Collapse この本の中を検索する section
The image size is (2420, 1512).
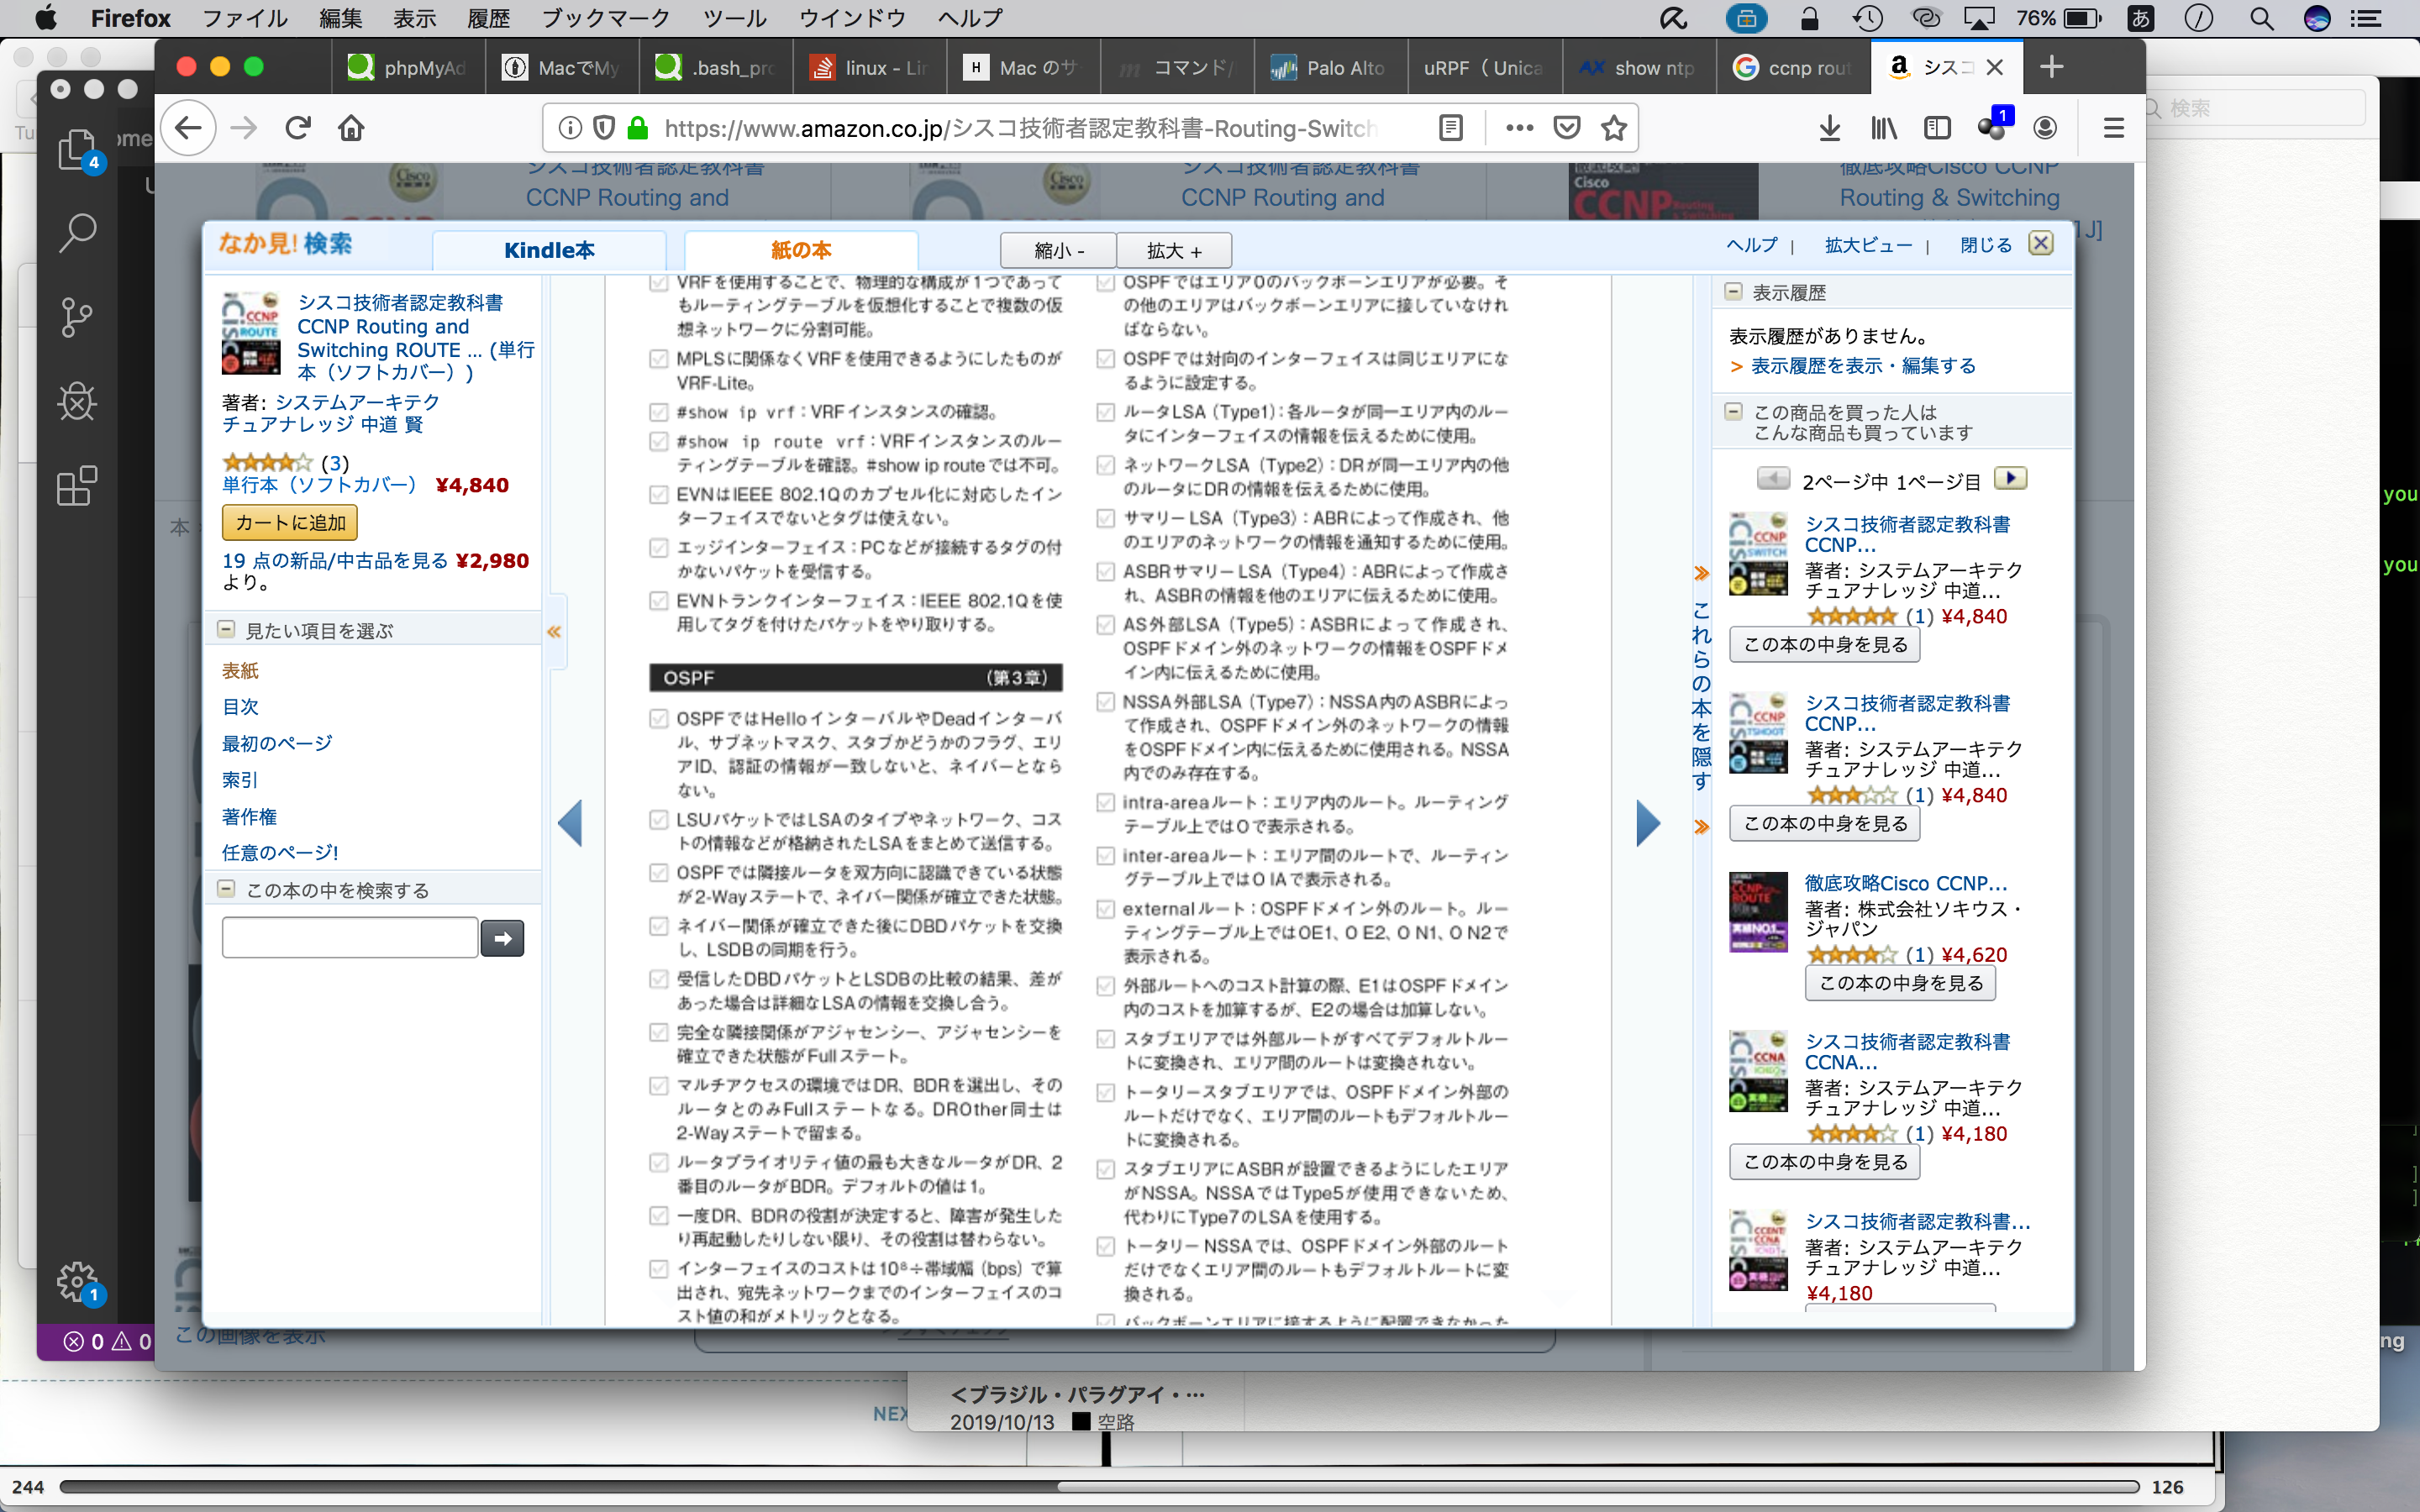tap(226, 889)
